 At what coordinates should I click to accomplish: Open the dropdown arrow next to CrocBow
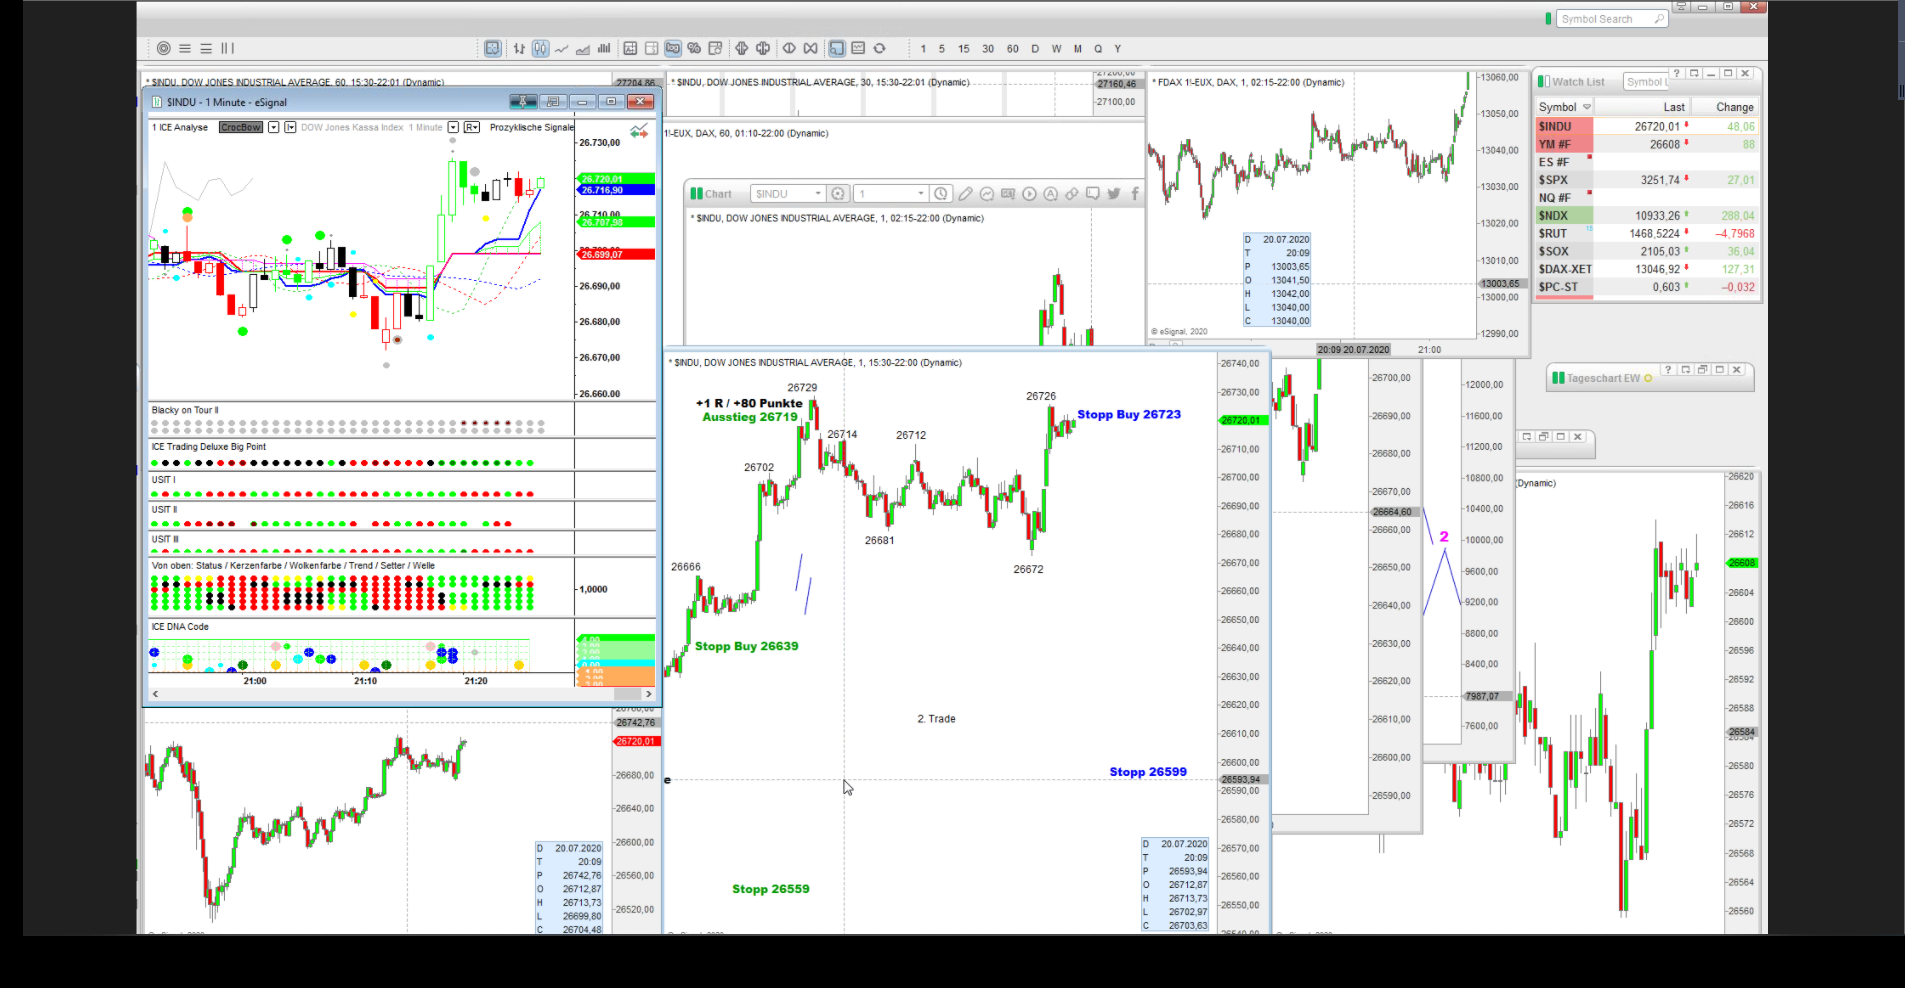click(273, 128)
